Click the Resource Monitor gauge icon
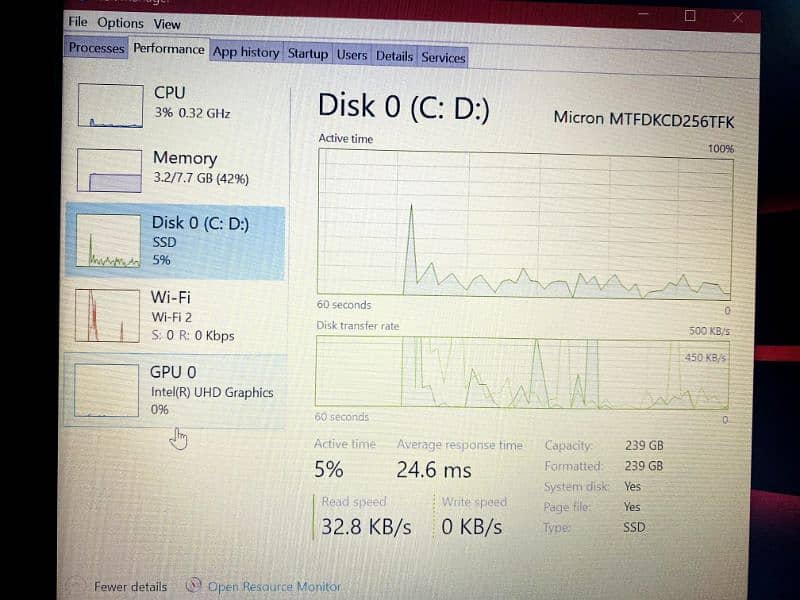 193,585
